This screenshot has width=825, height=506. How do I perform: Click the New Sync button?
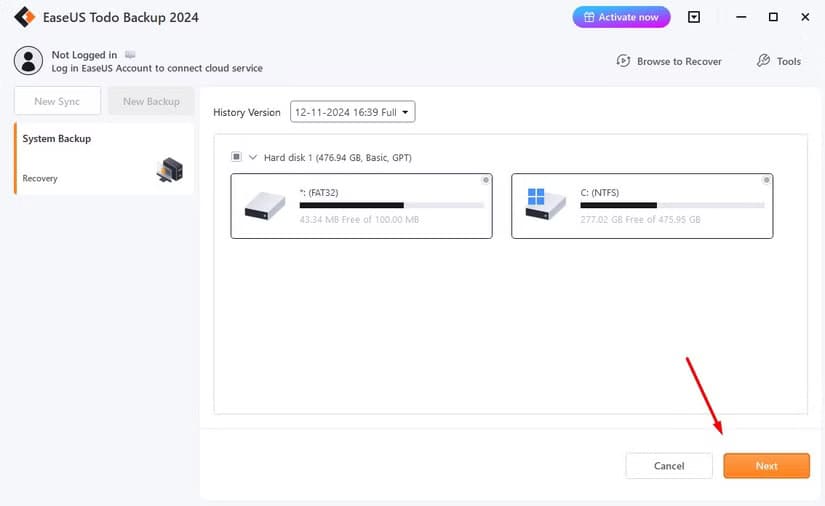[57, 101]
